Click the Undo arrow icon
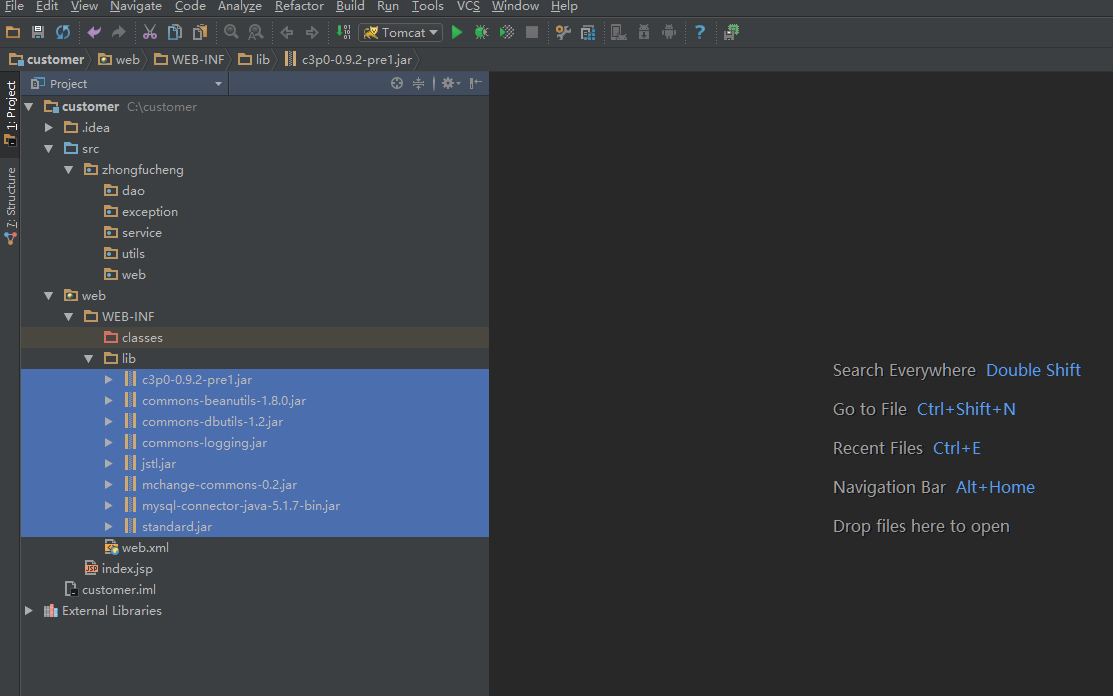The width and height of the screenshot is (1113, 696). tap(94, 33)
